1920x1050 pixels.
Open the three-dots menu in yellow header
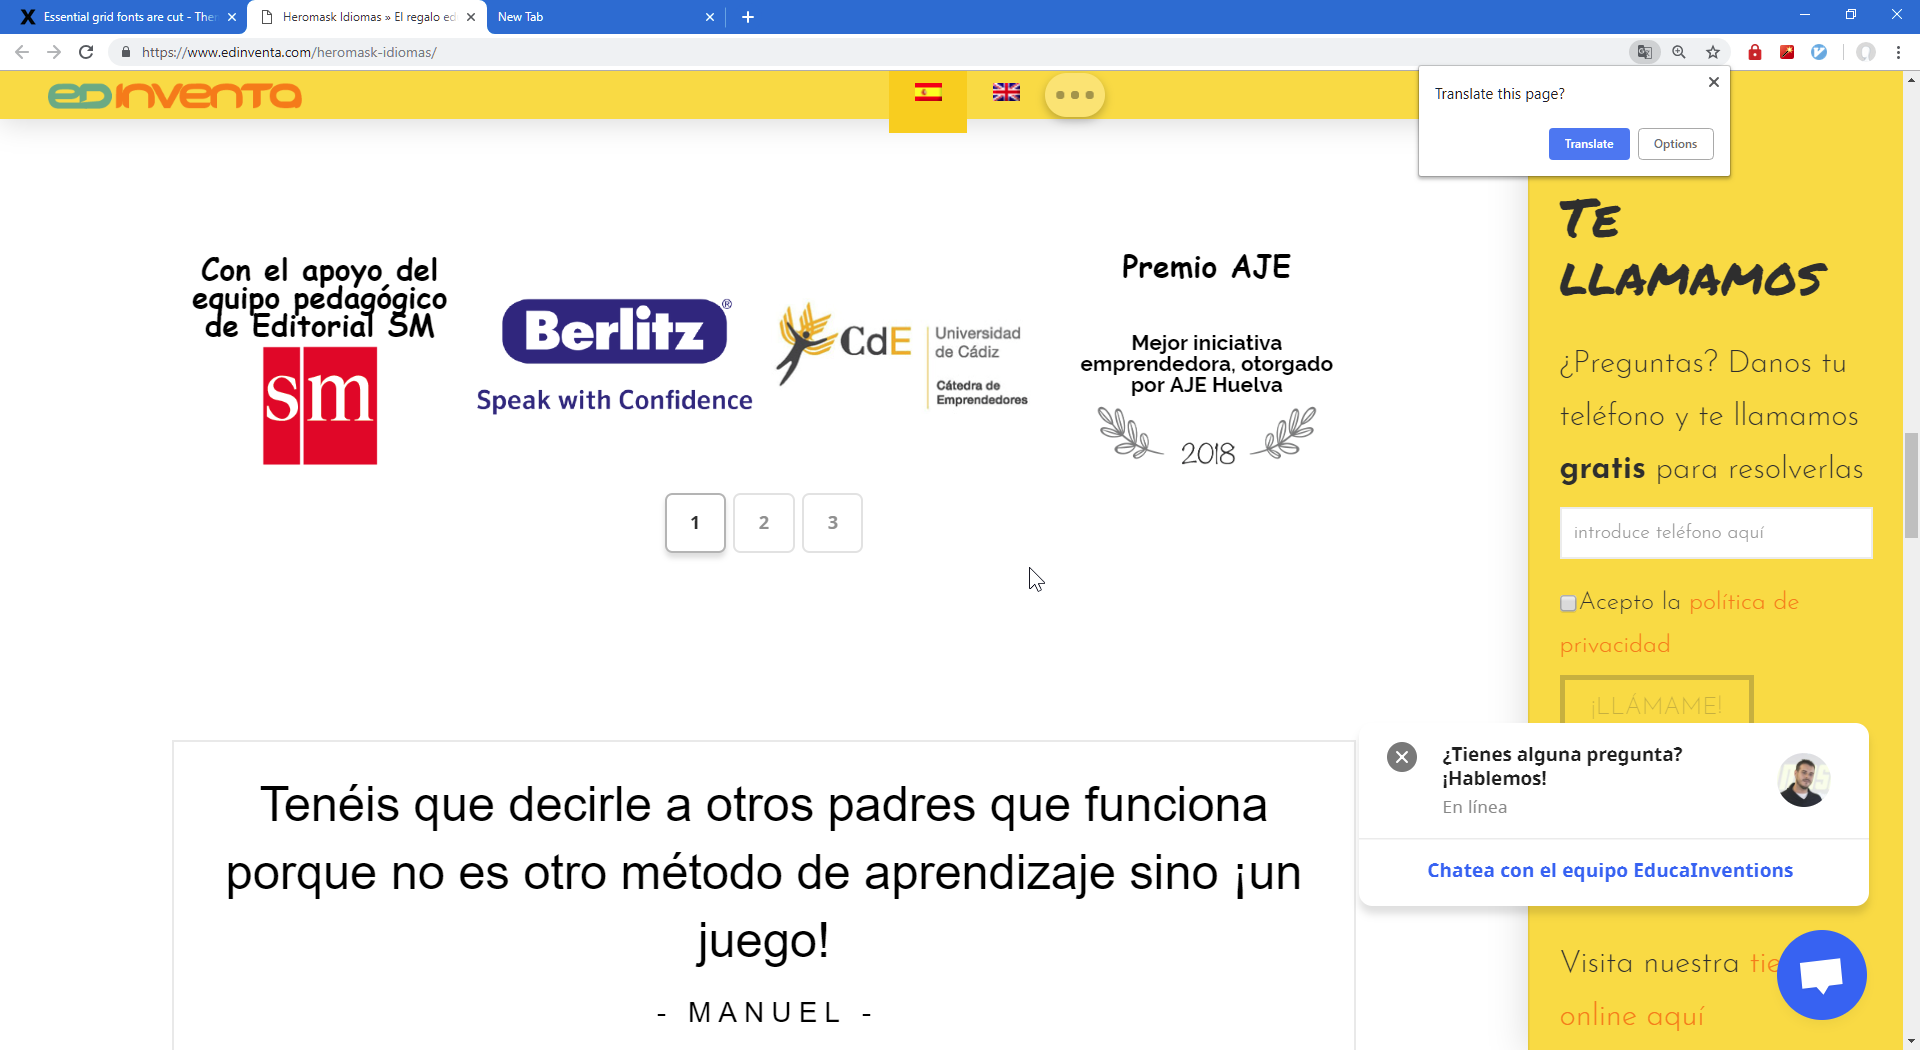[x=1075, y=95]
